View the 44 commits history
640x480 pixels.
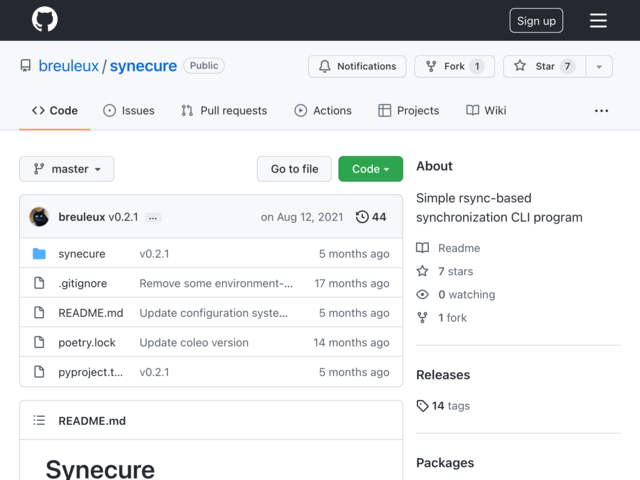coord(371,217)
